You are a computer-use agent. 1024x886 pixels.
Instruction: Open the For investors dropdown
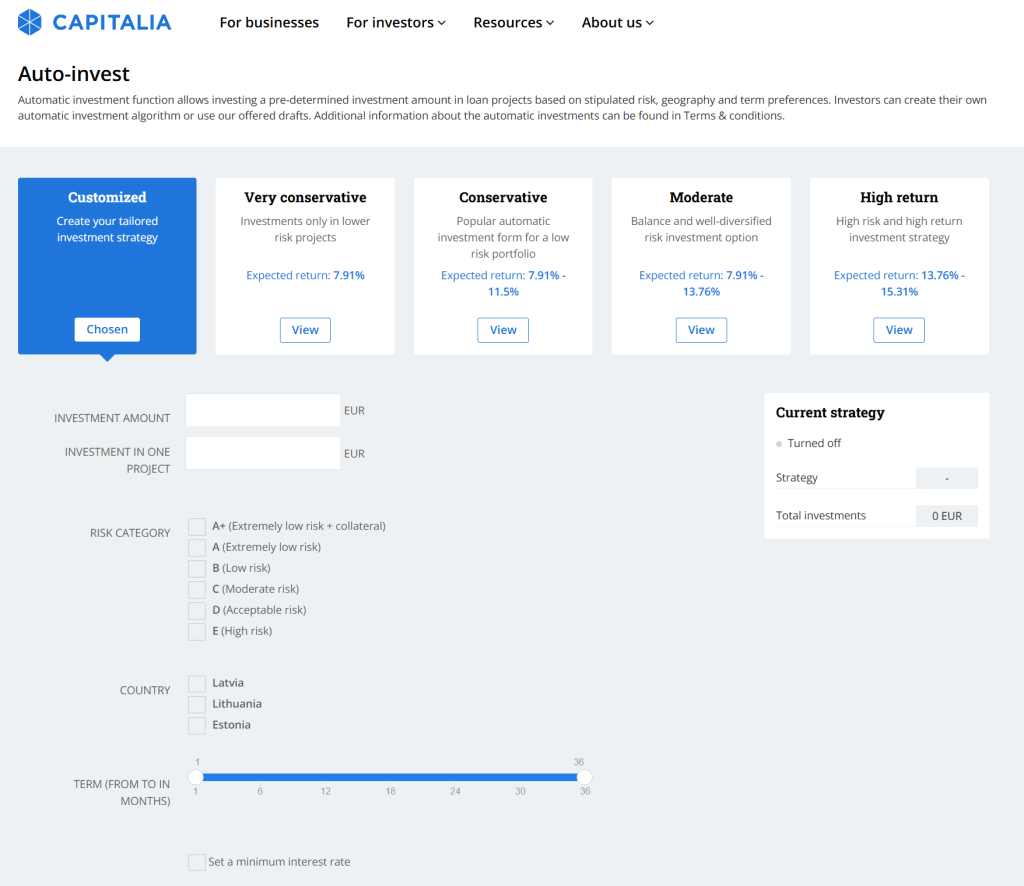(x=396, y=22)
